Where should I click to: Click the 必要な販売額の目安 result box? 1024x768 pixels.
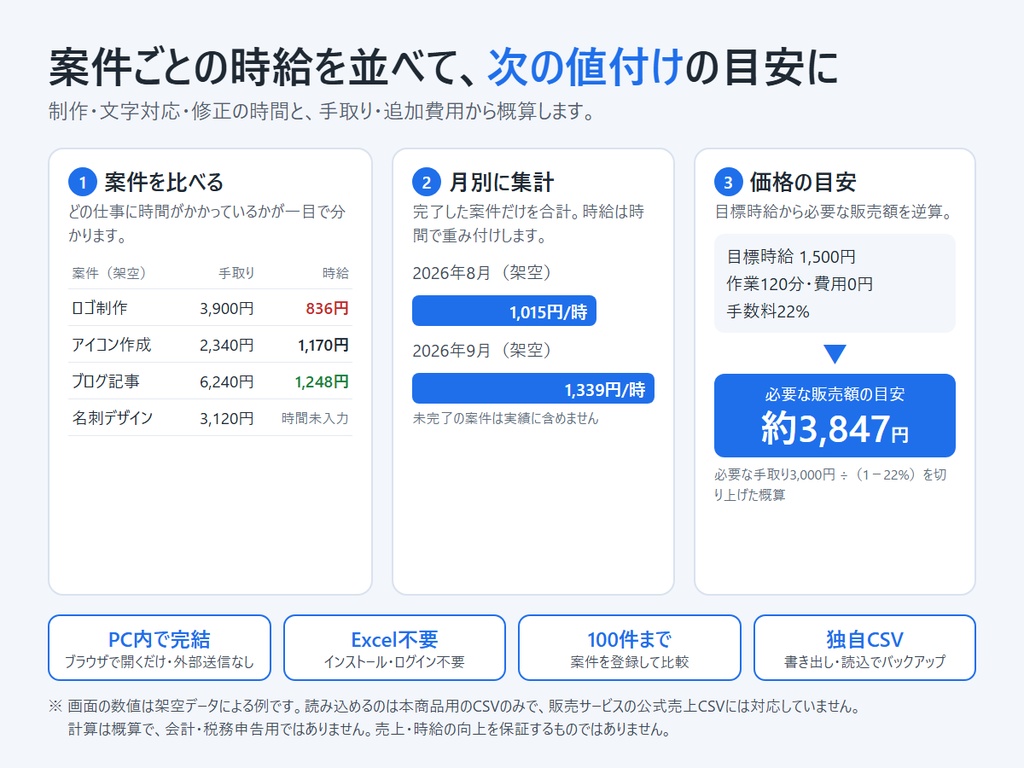(835, 415)
